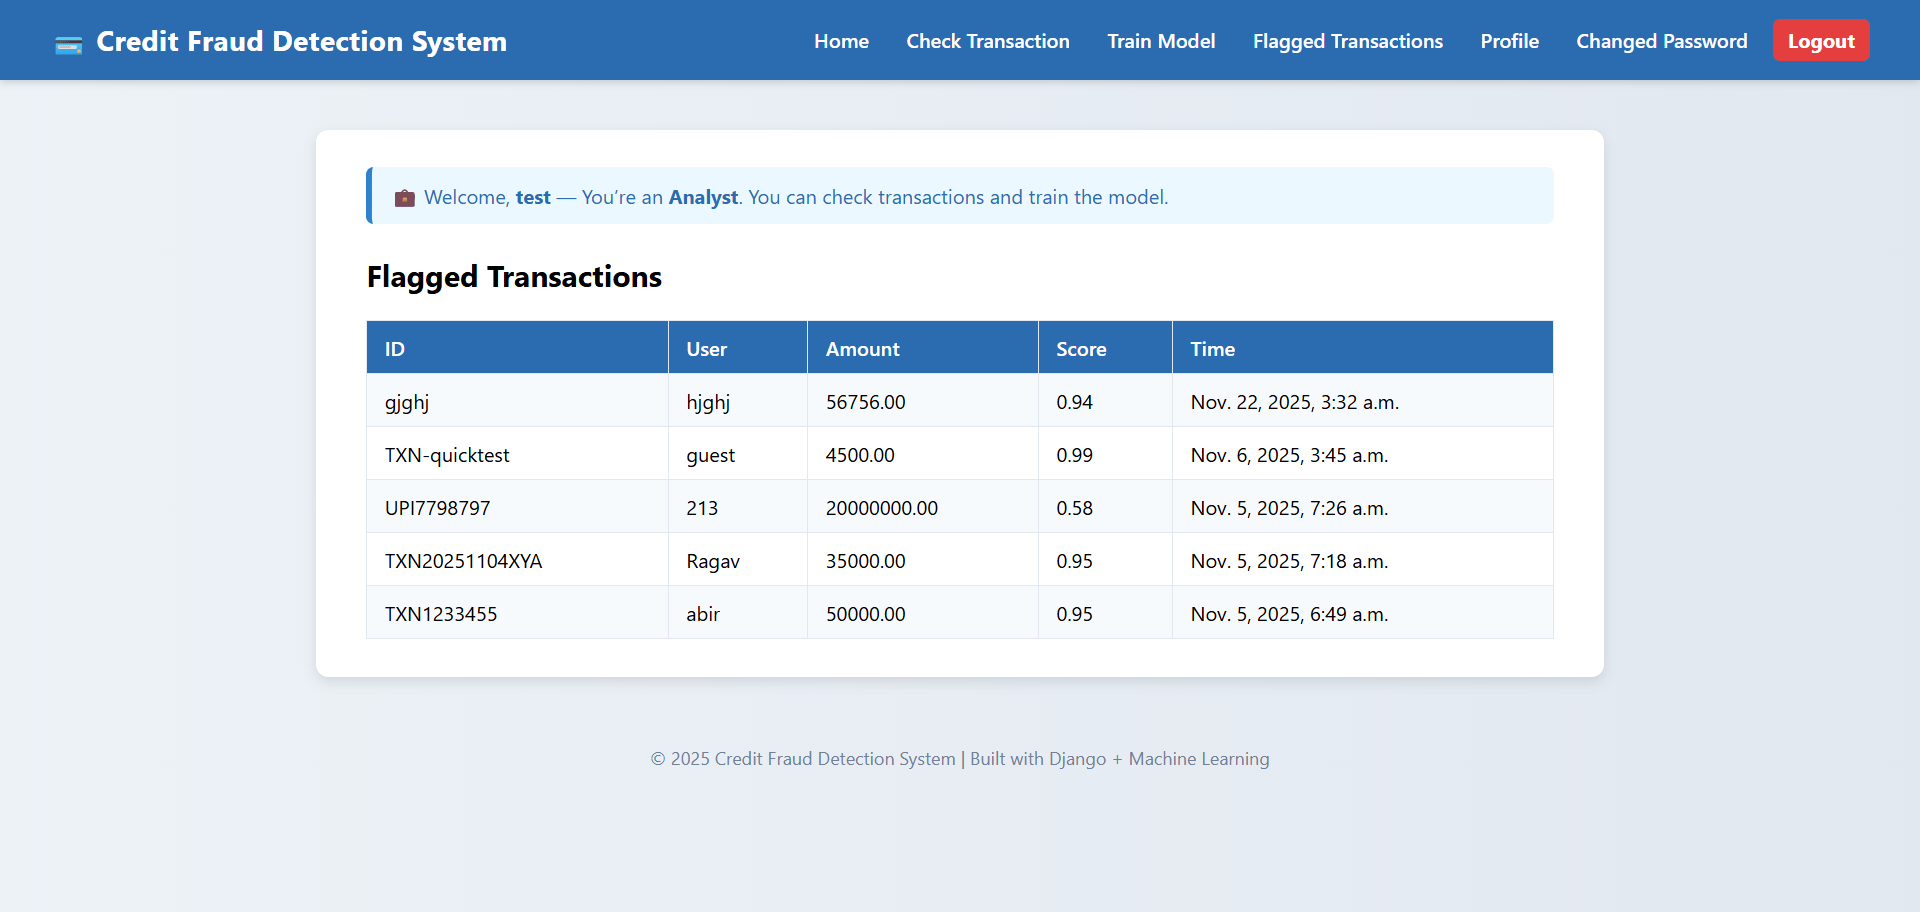Click the Time column header

pyautogui.click(x=1212, y=349)
